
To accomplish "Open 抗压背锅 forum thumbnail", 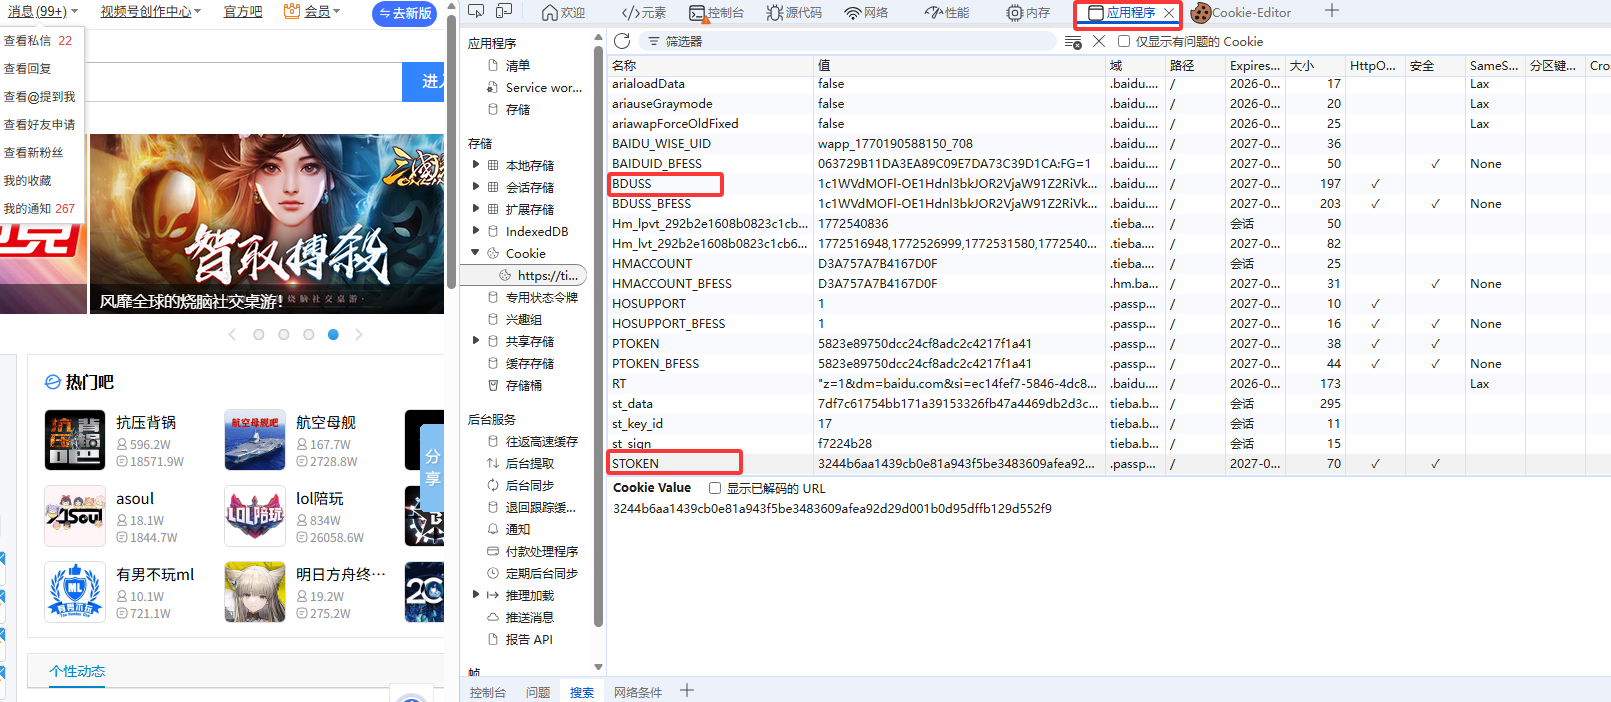I will tap(75, 440).
